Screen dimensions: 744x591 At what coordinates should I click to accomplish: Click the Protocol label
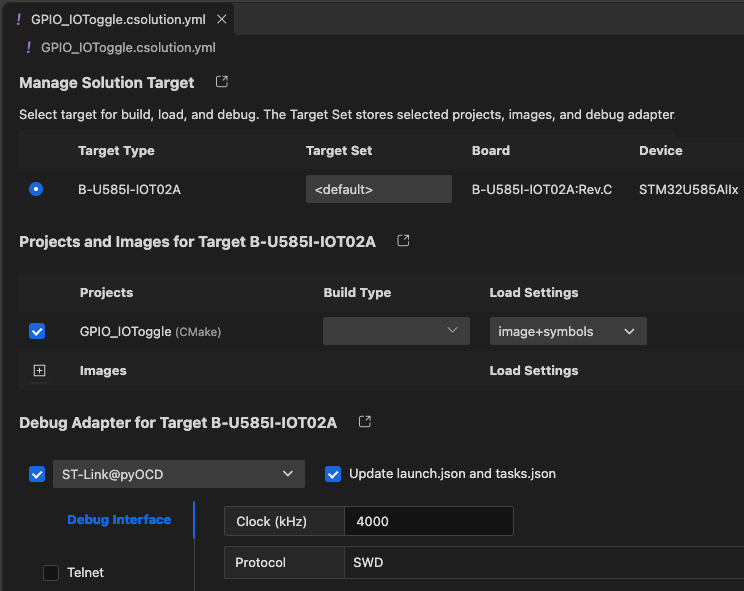(x=260, y=563)
